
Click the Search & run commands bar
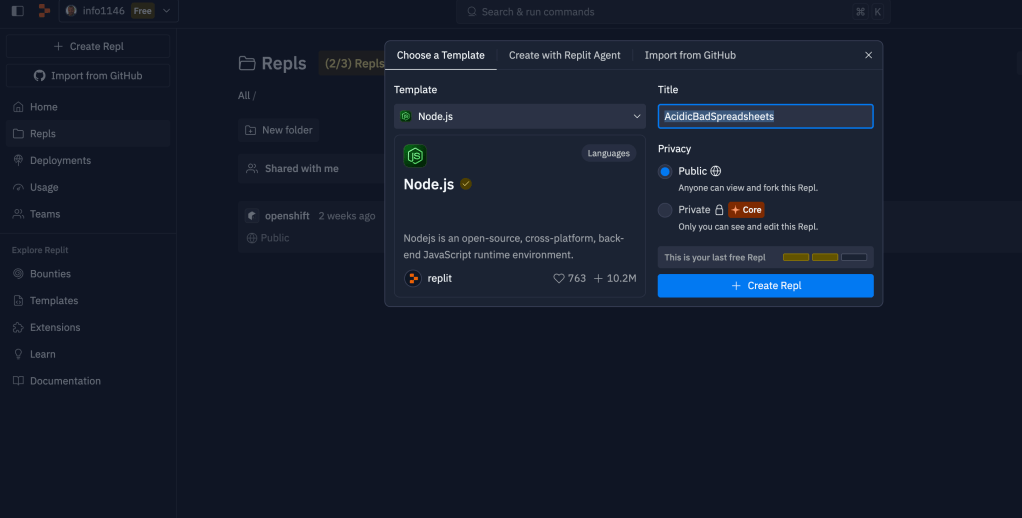click(673, 12)
